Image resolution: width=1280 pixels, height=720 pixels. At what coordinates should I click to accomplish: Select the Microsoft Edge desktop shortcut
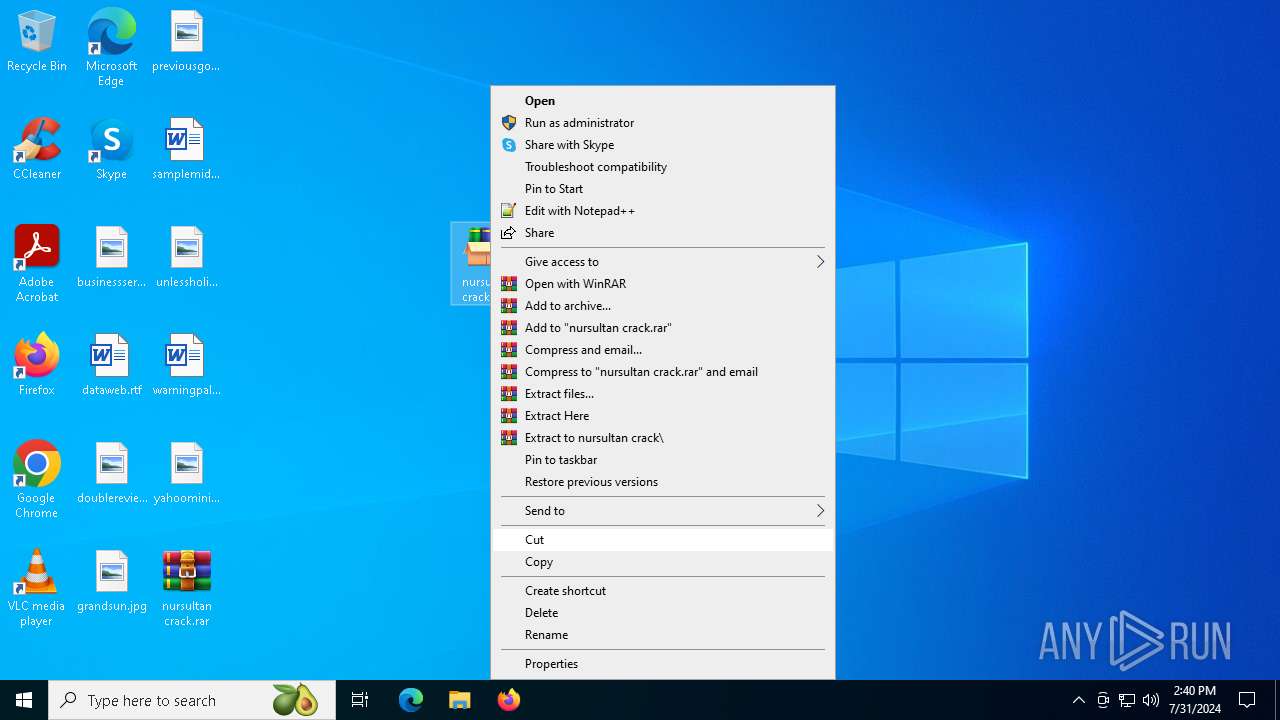coord(111,48)
